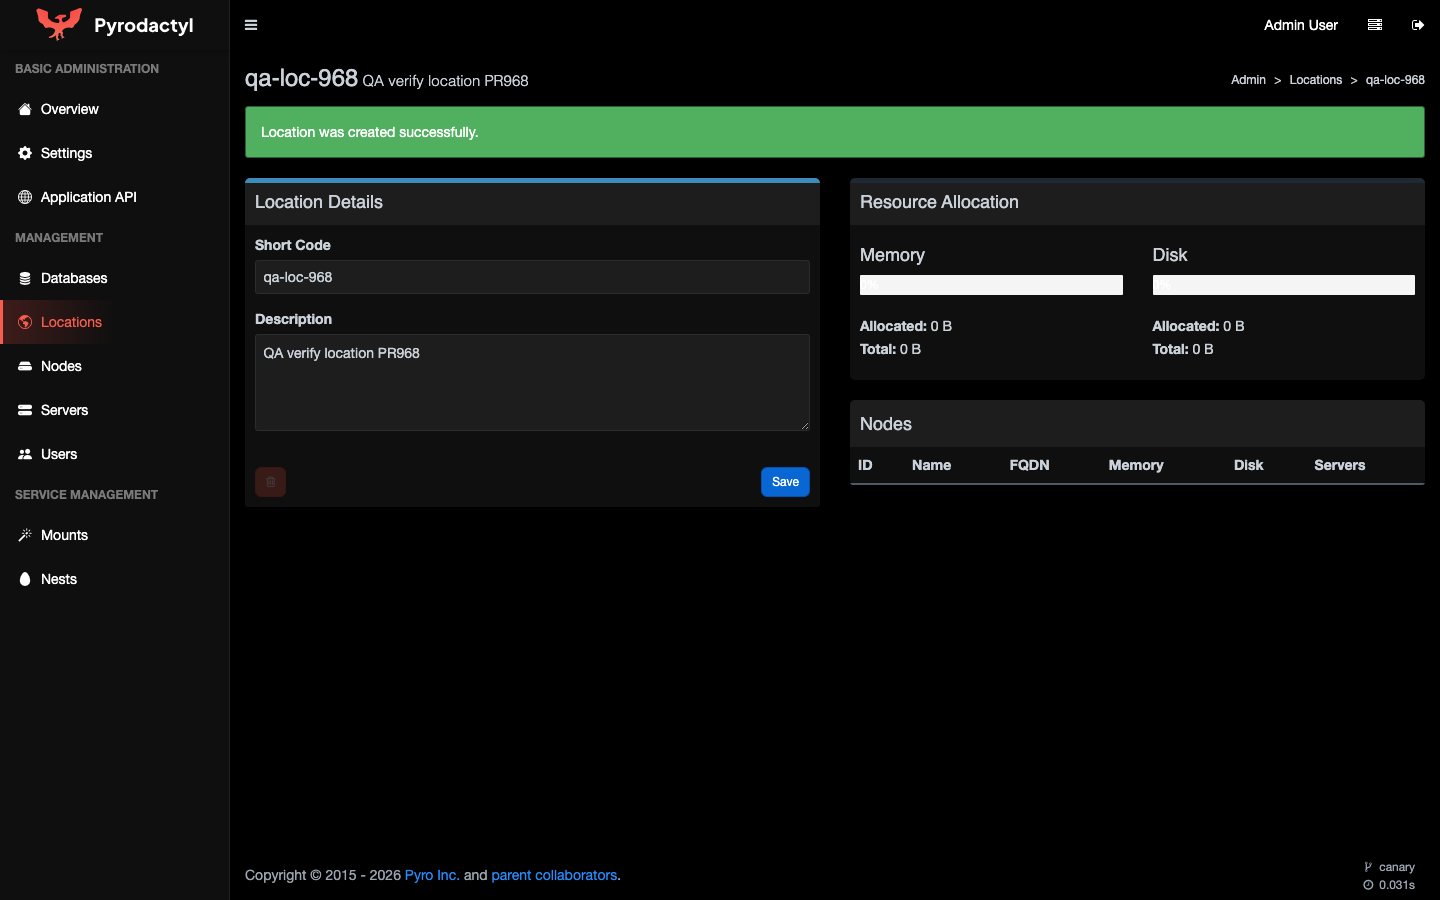Click the canary version label in footer

(x=1396, y=867)
